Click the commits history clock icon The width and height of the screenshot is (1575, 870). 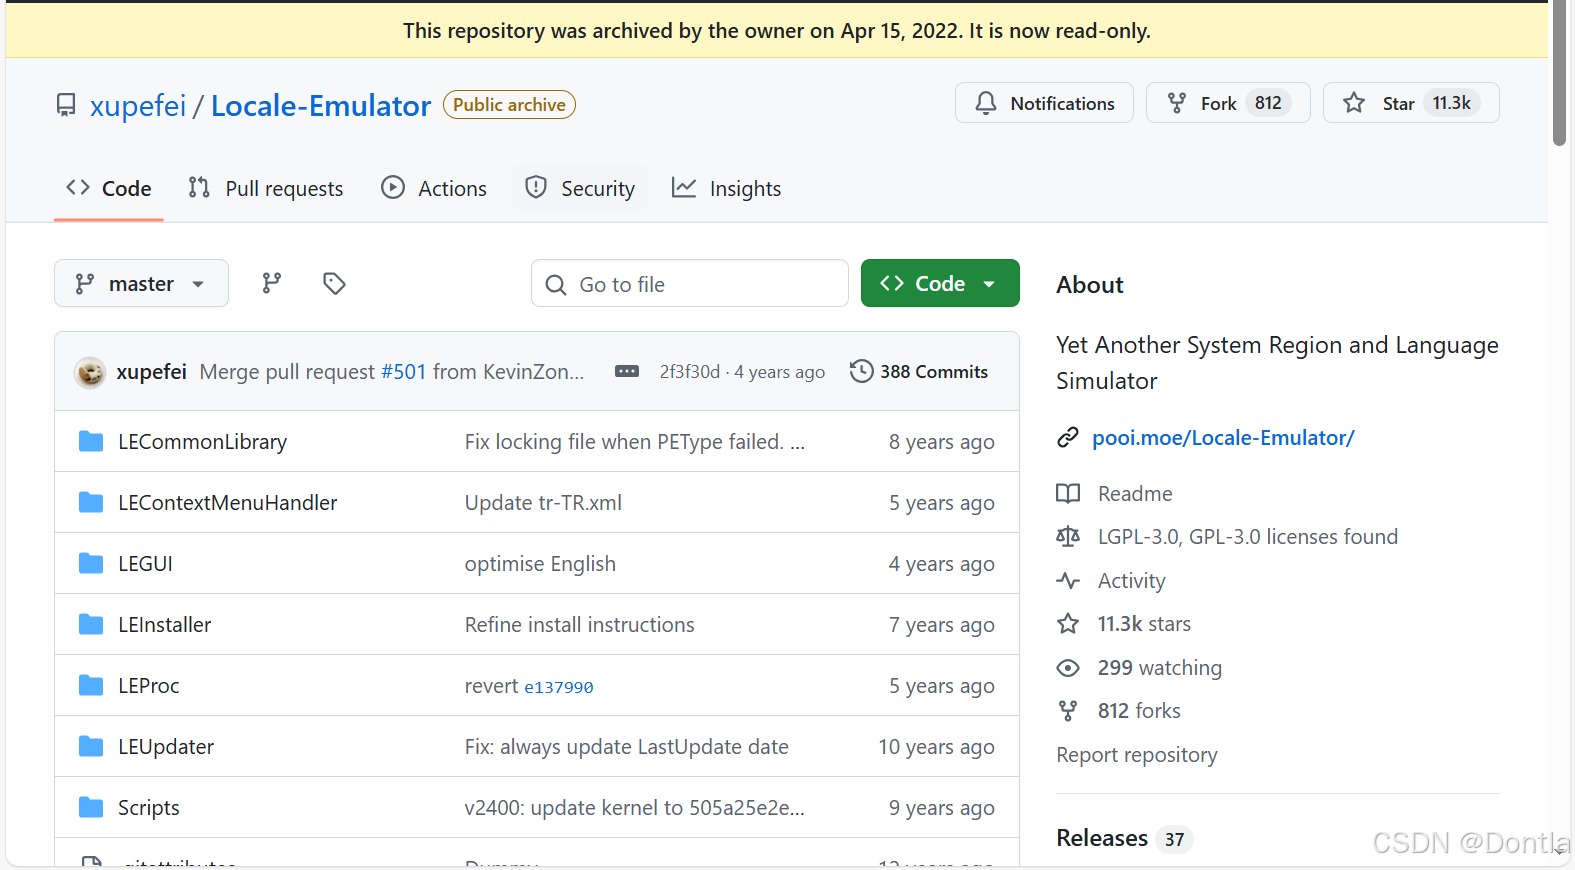pyautogui.click(x=861, y=371)
